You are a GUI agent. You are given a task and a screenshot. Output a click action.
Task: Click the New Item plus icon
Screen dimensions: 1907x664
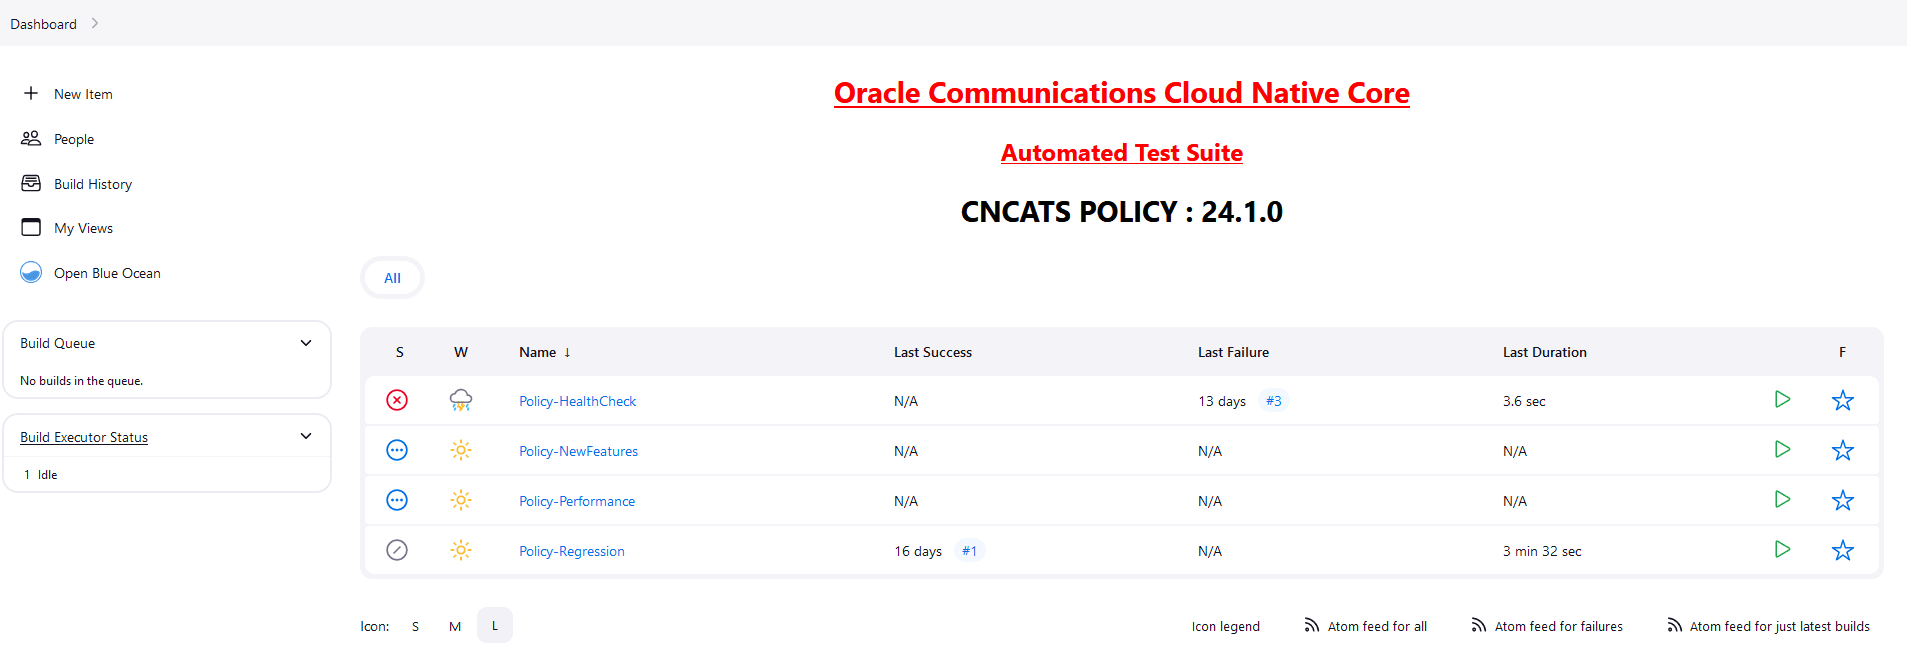(x=31, y=93)
